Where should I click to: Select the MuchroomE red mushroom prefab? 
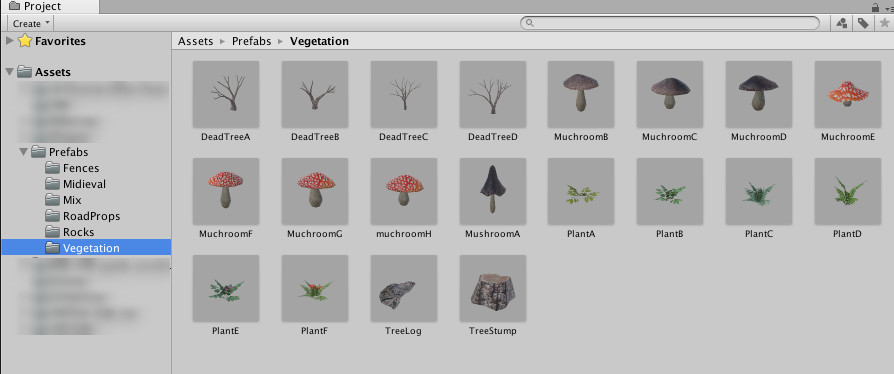[x=848, y=94]
